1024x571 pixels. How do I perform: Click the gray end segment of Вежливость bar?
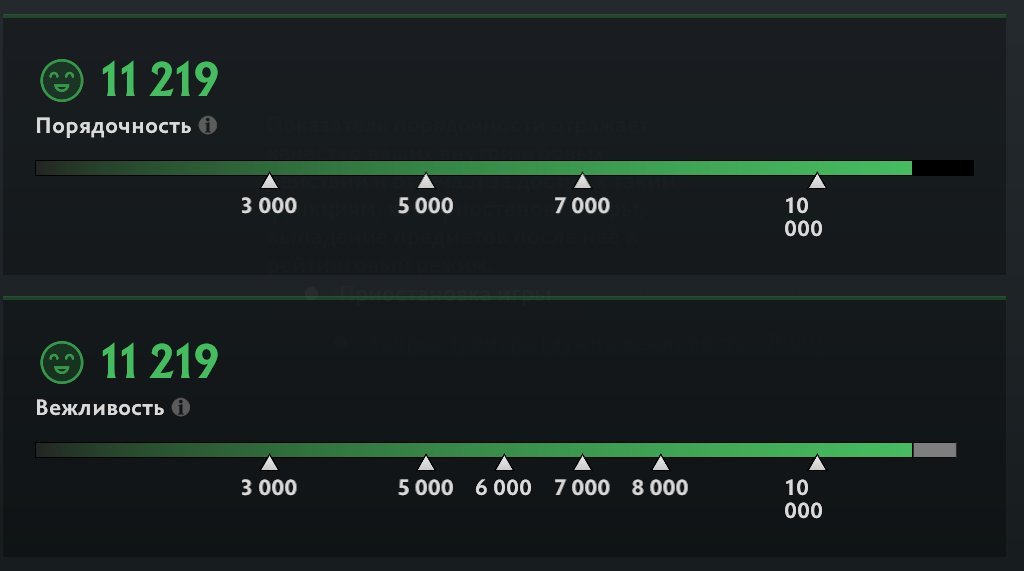coord(934,450)
